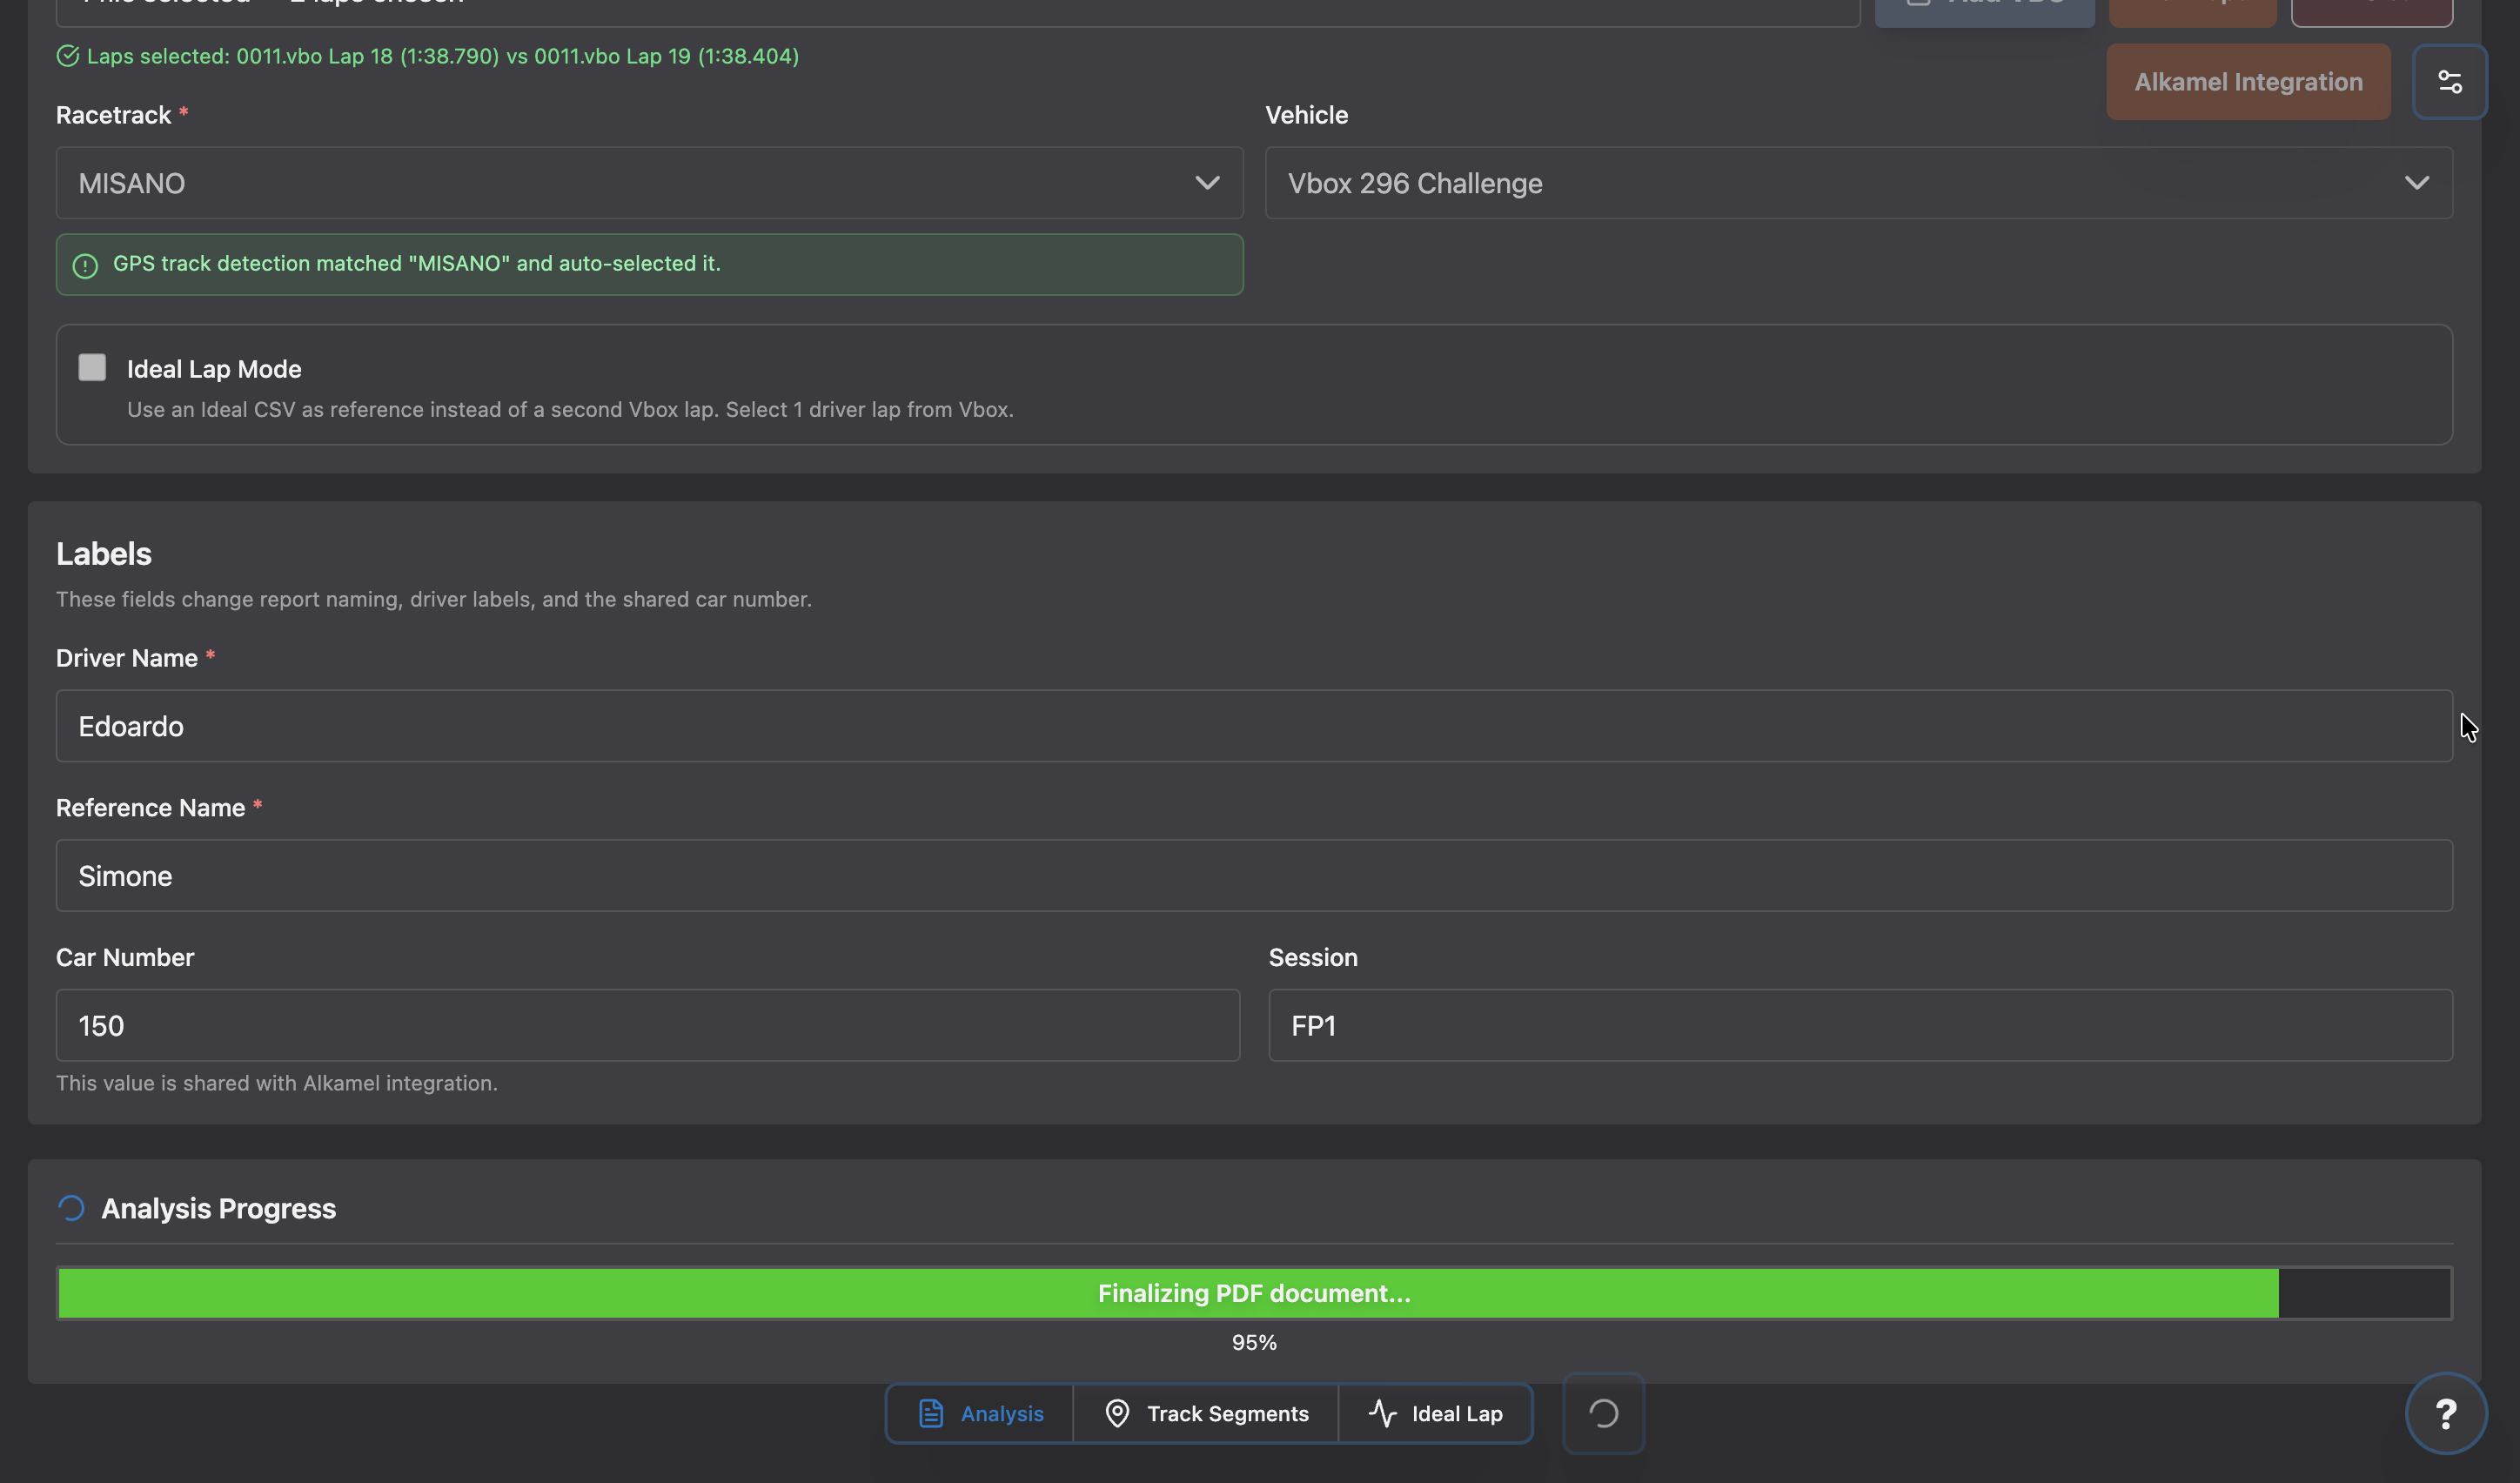Click the green Finalizing PDF progress bar
The height and width of the screenshot is (1483, 2520).
tap(1167, 1292)
